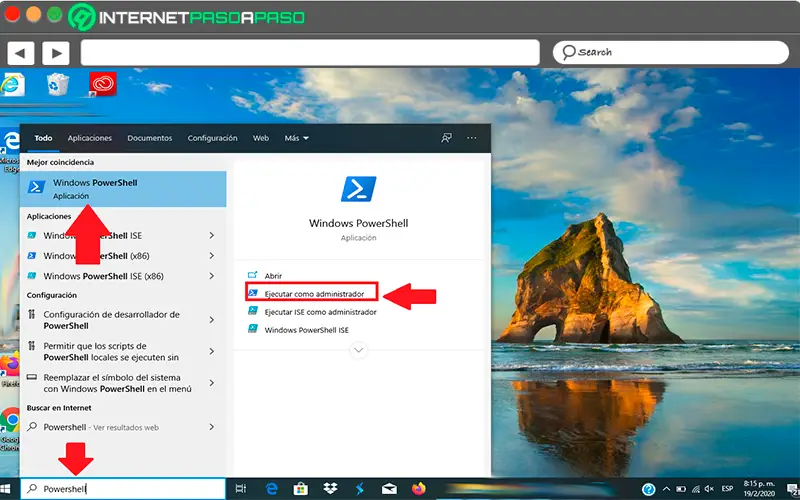This screenshot has width=800, height=500.
Task: Click the Windows Start button
Action: pyautogui.click(x=7, y=489)
